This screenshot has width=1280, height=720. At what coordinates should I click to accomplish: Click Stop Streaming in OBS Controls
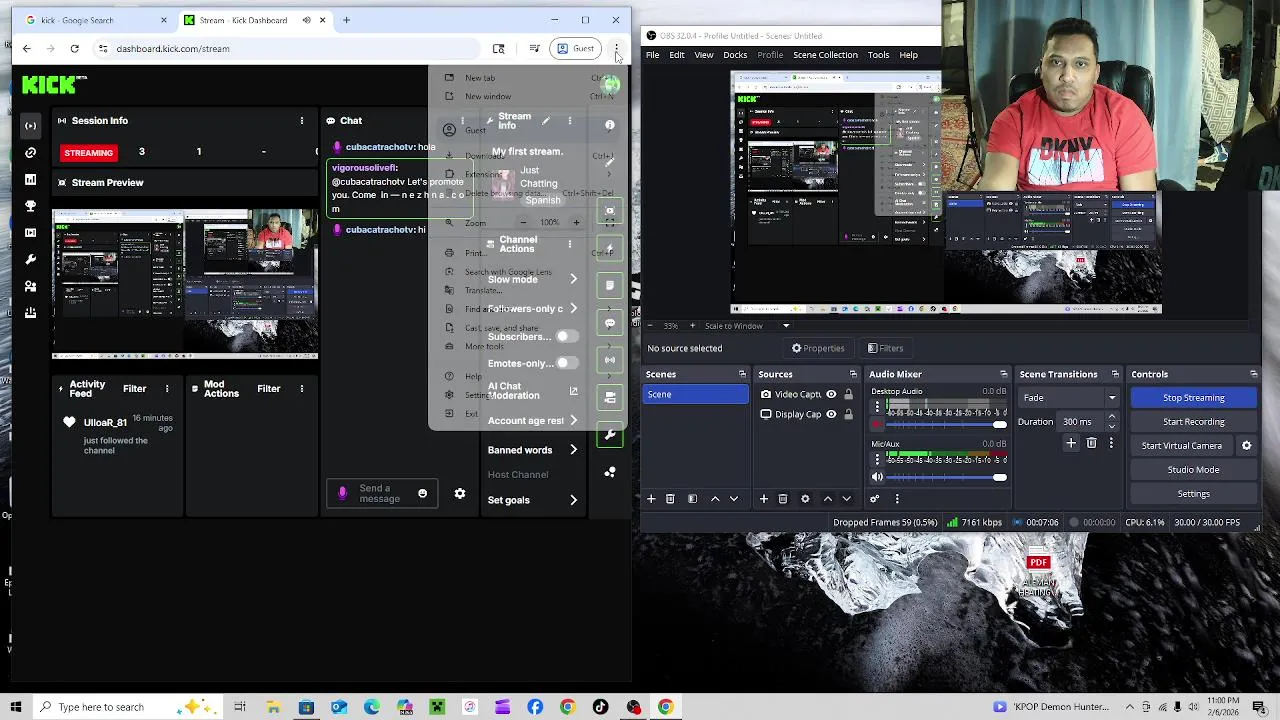(x=1193, y=398)
